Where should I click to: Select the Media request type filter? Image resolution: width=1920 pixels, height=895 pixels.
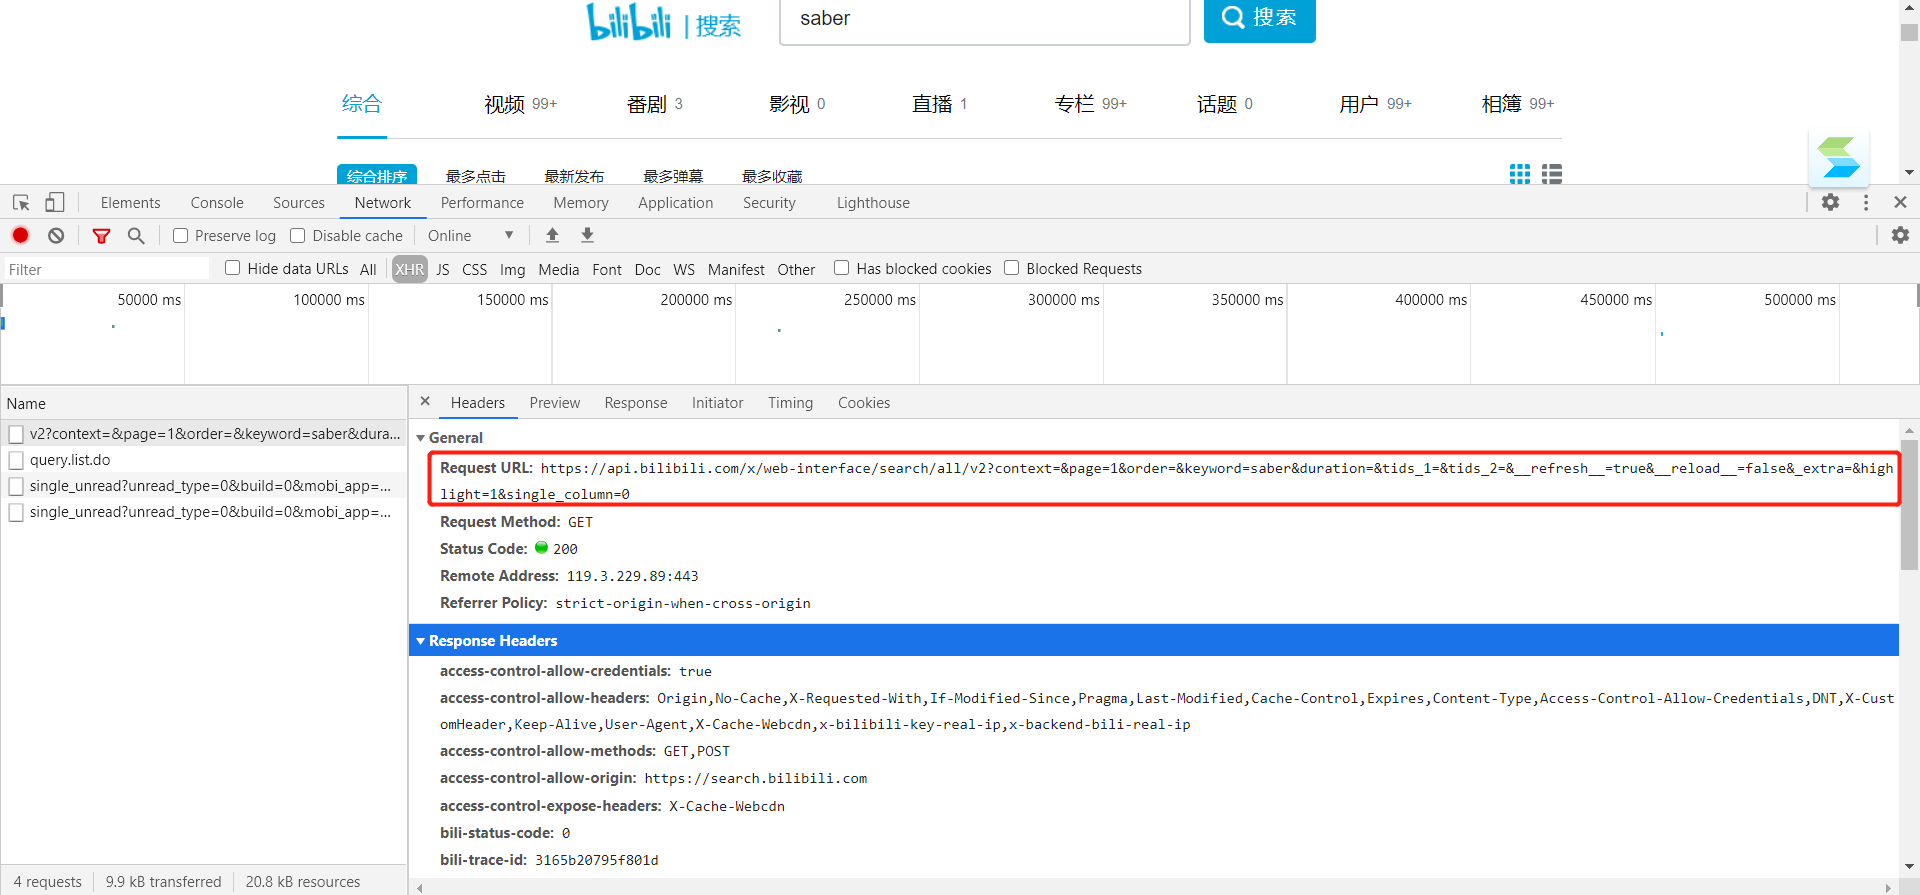559,270
